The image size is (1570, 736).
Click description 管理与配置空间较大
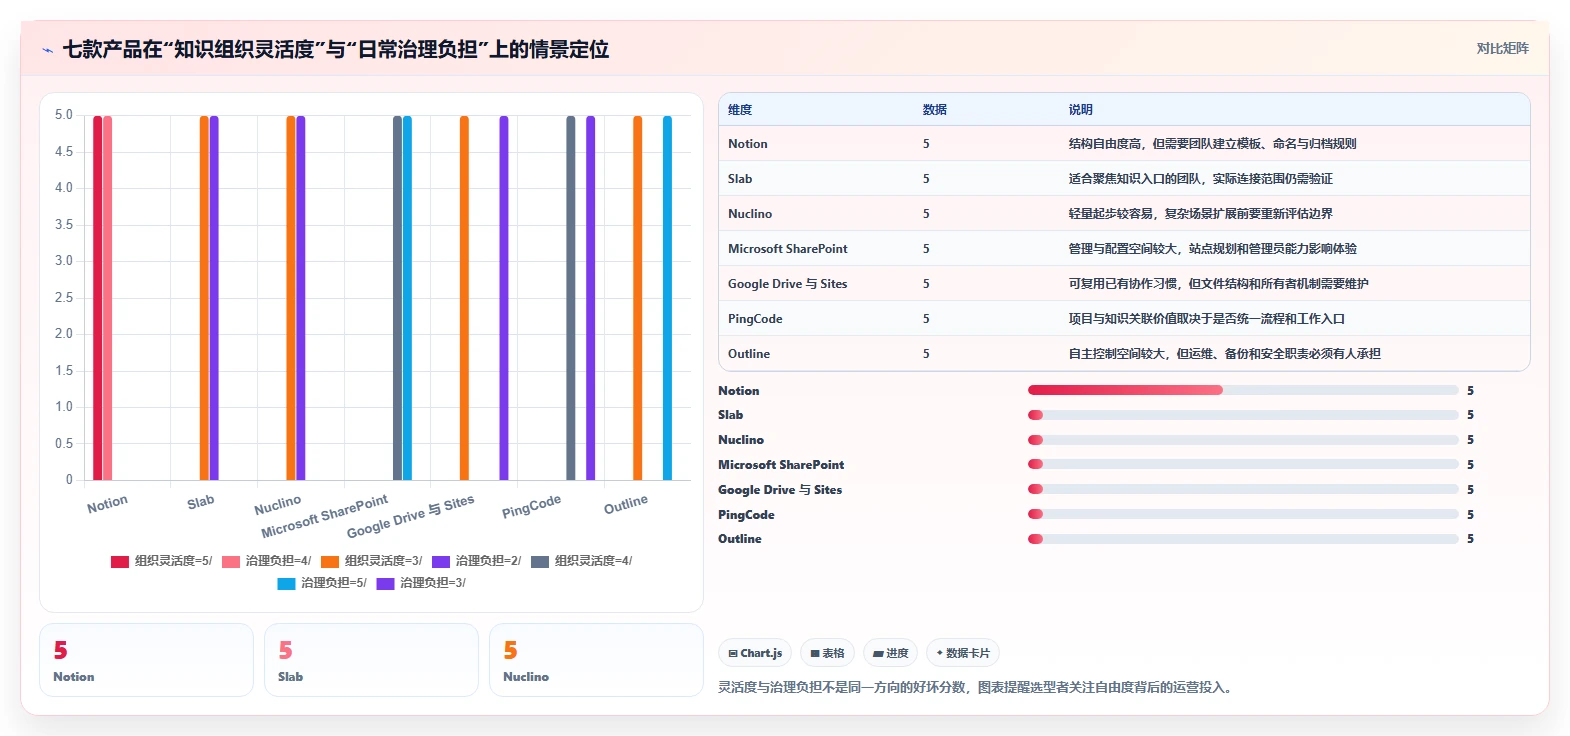click(x=1212, y=249)
